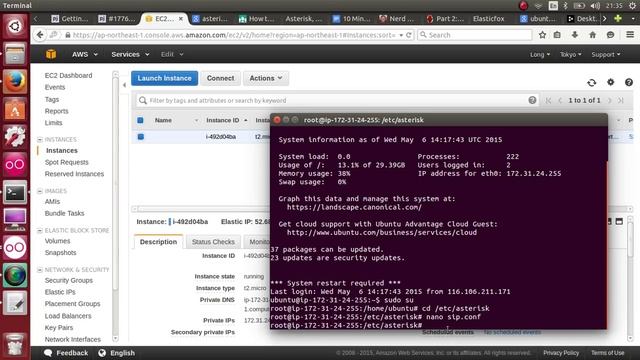The image size is (640, 360).
Task: Open new tab with plus icon
Action: (618, 18)
